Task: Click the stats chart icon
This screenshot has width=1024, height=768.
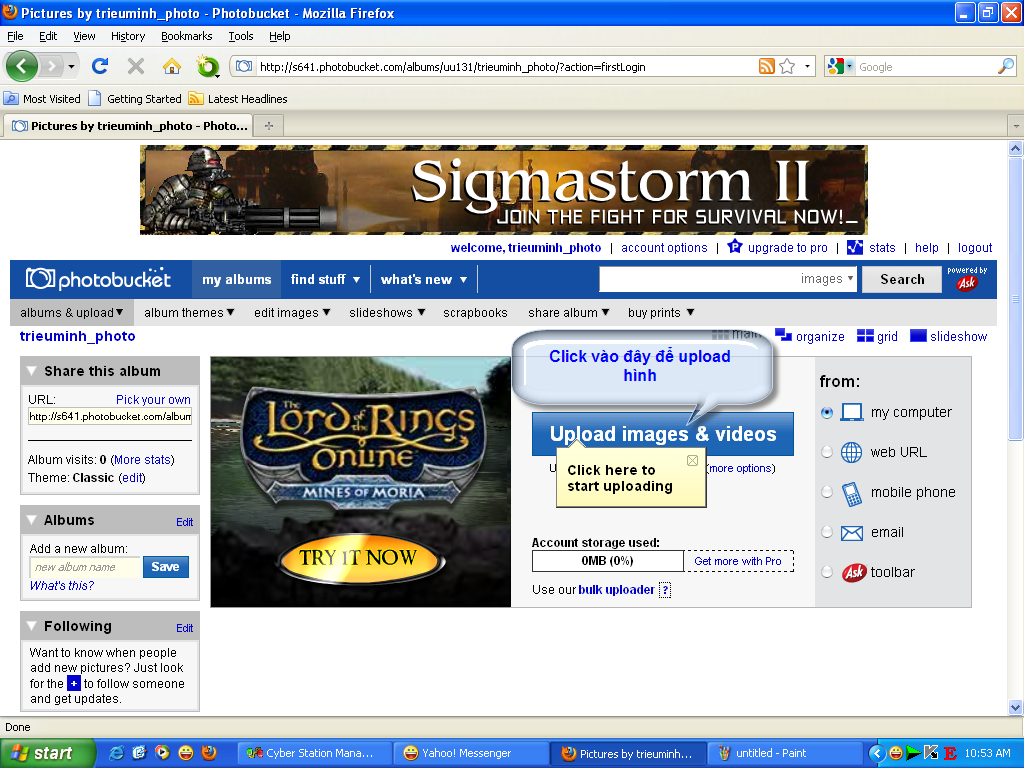Action: click(x=854, y=247)
